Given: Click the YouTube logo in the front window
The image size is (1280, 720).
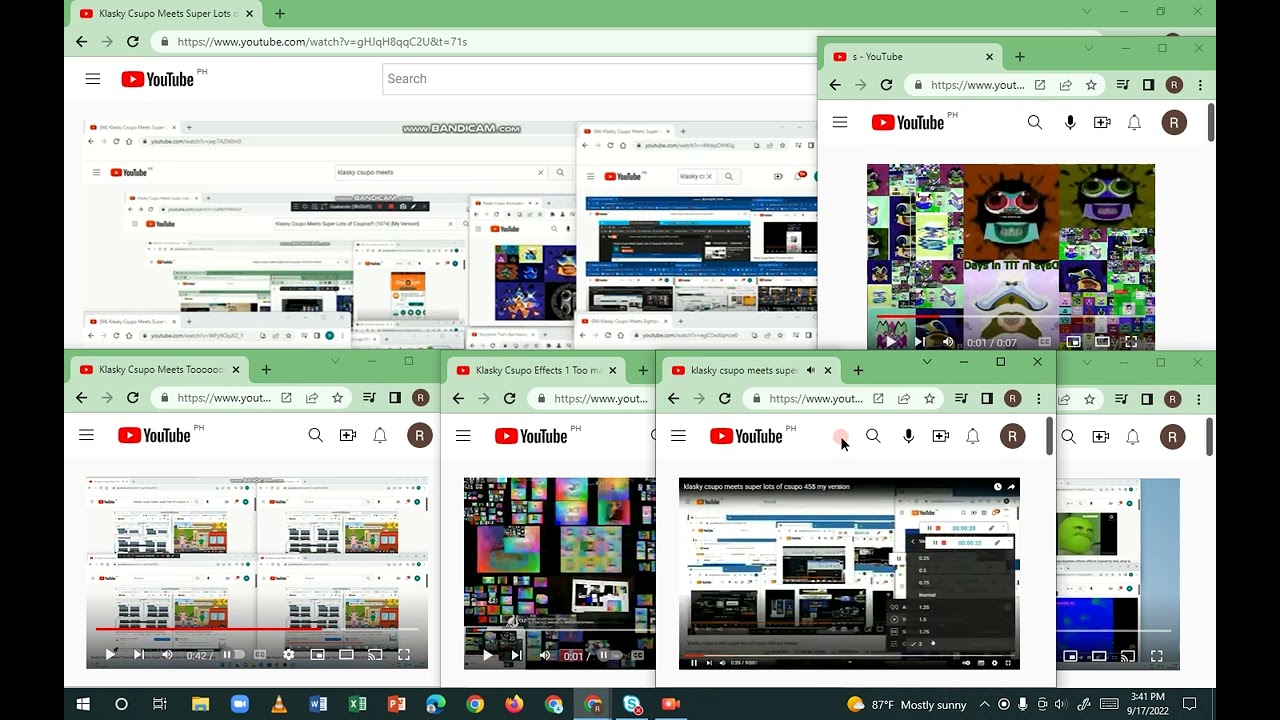Looking at the screenshot, I should click(x=746, y=436).
